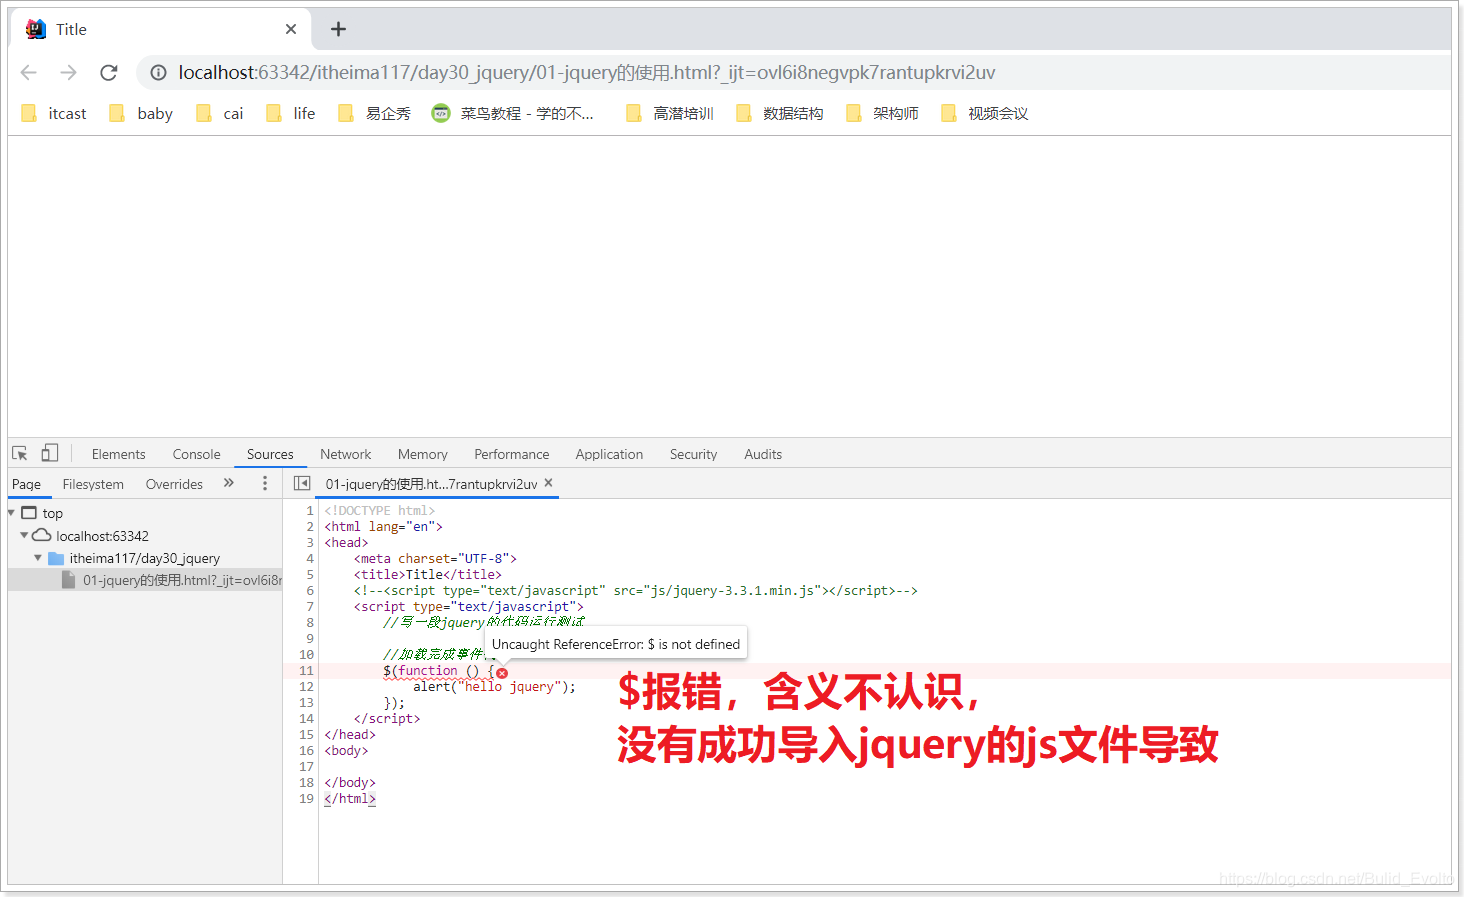Screen dimensions: 1464x897
Task: Click the browser back arrow
Action: click(29, 72)
